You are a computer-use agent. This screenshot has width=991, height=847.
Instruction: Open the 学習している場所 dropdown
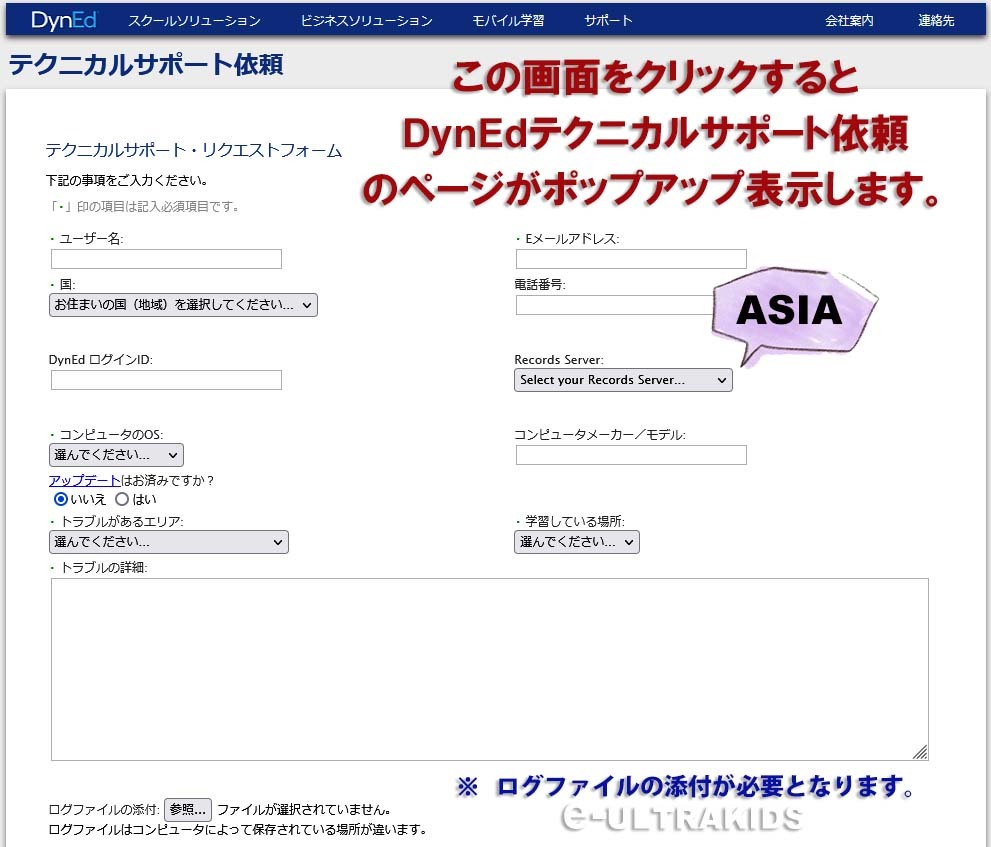click(x=576, y=542)
